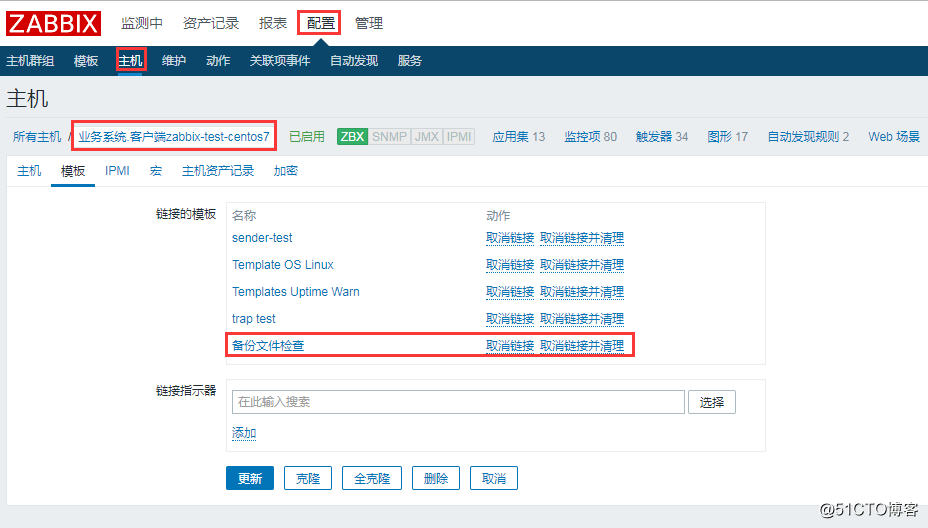Open the 管理 top menu

pyautogui.click(x=369, y=23)
